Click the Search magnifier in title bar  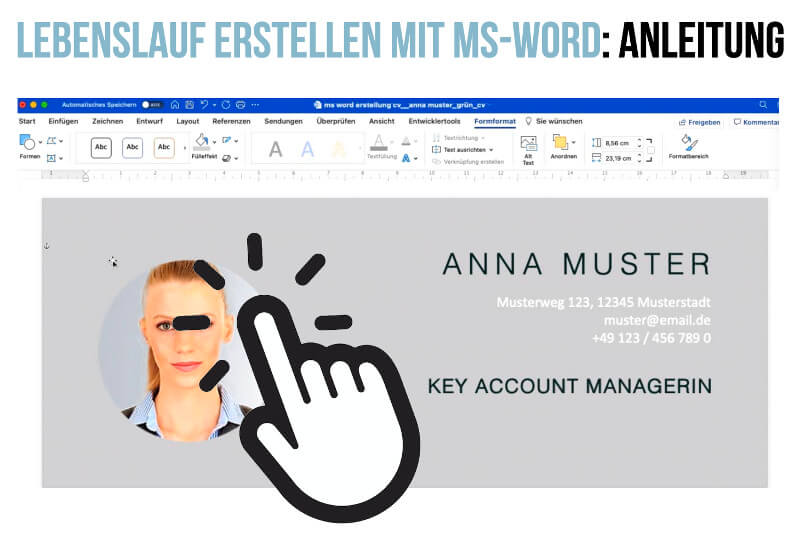pos(763,105)
